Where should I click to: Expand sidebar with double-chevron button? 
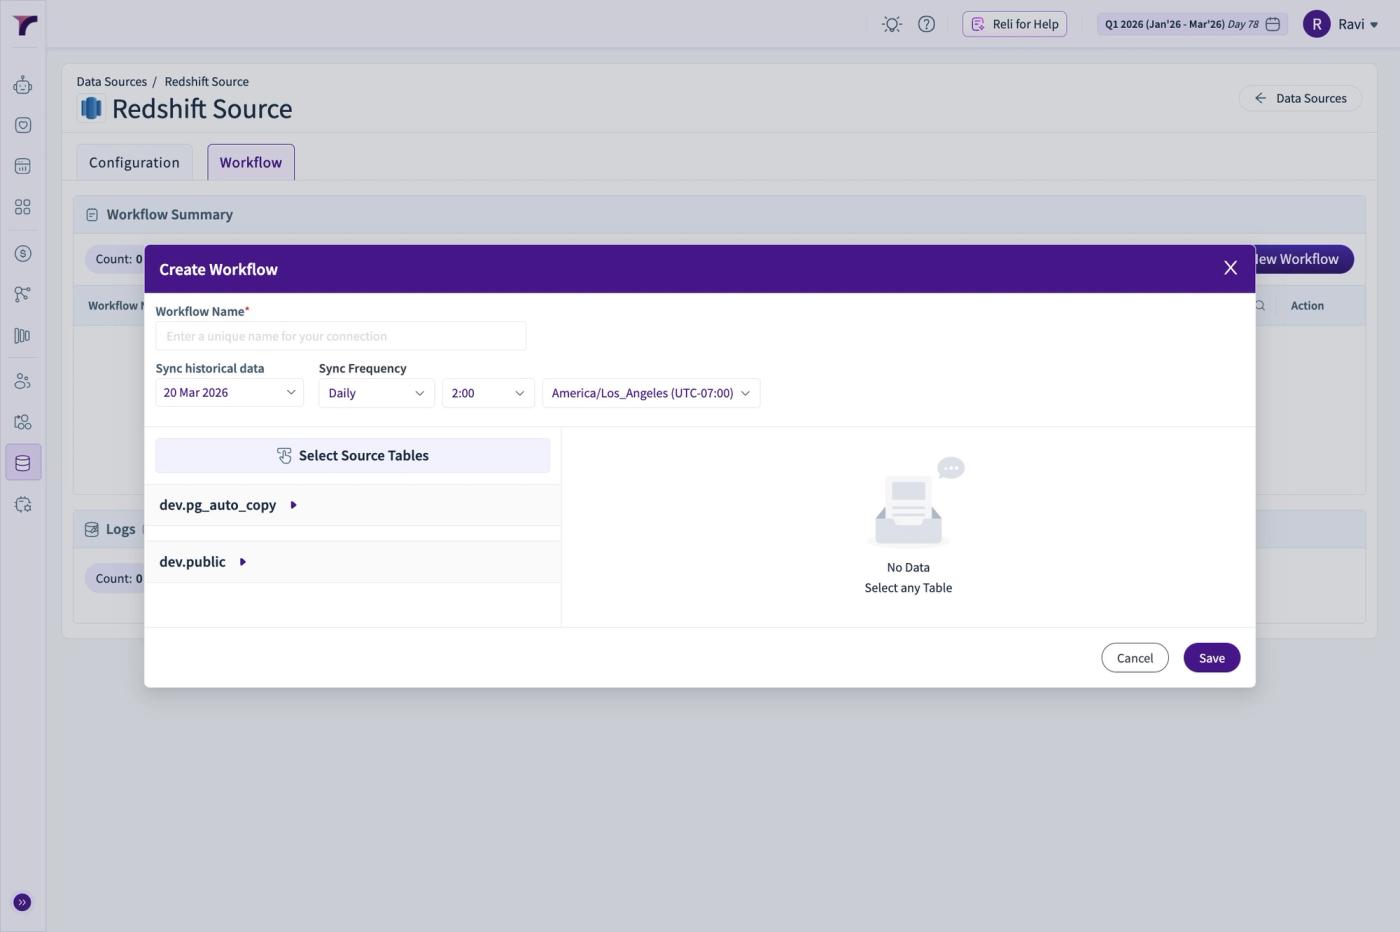[x=22, y=902]
